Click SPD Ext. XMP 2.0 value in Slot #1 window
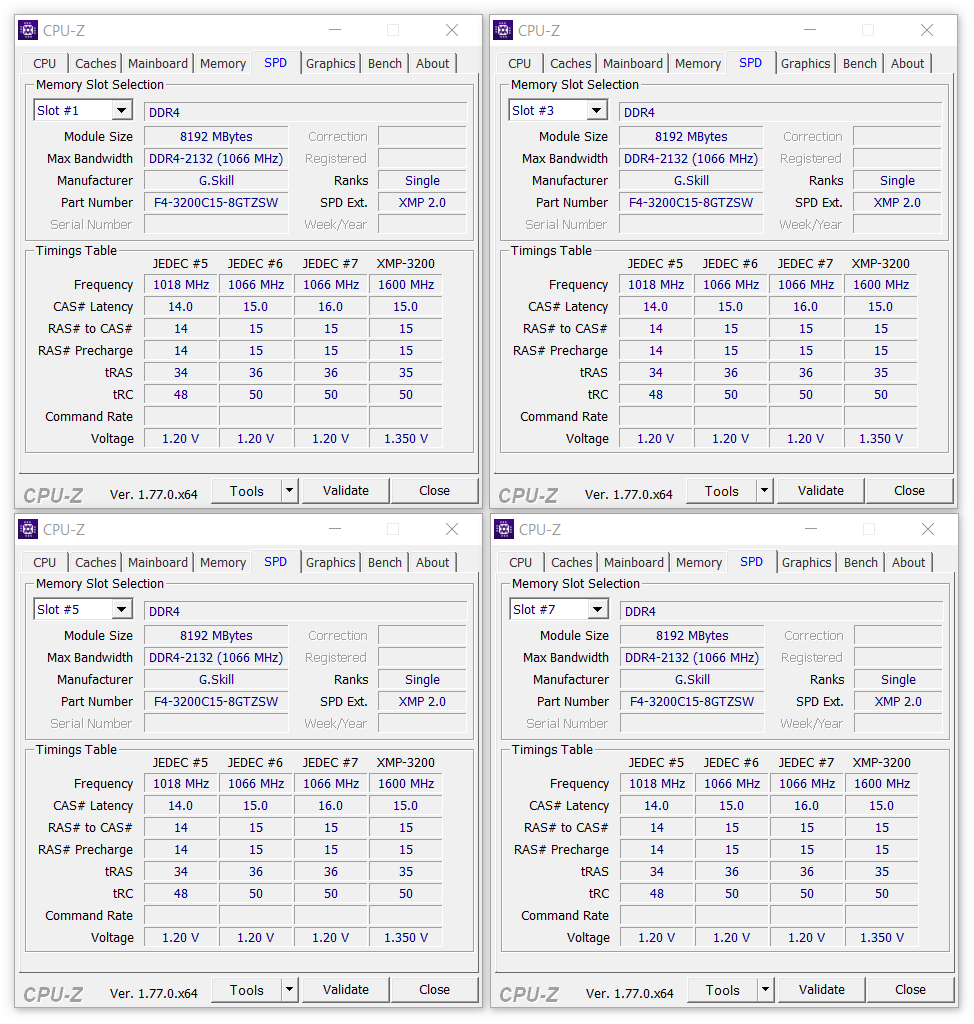 423,202
